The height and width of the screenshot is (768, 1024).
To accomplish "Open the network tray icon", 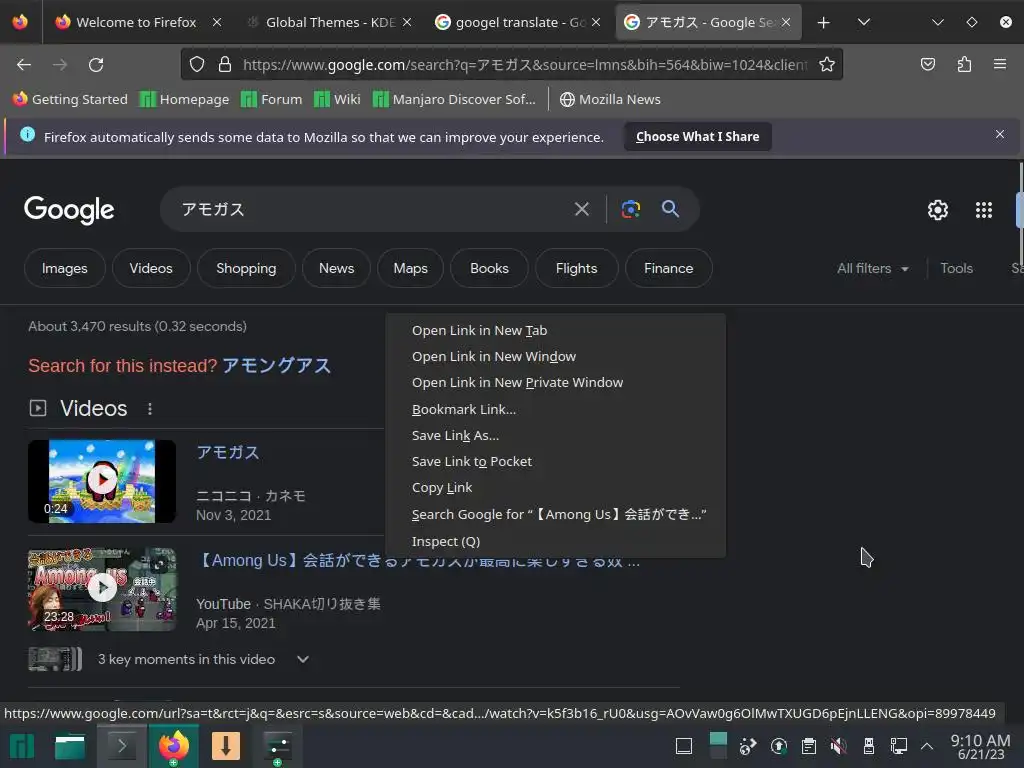I will point(899,746).
